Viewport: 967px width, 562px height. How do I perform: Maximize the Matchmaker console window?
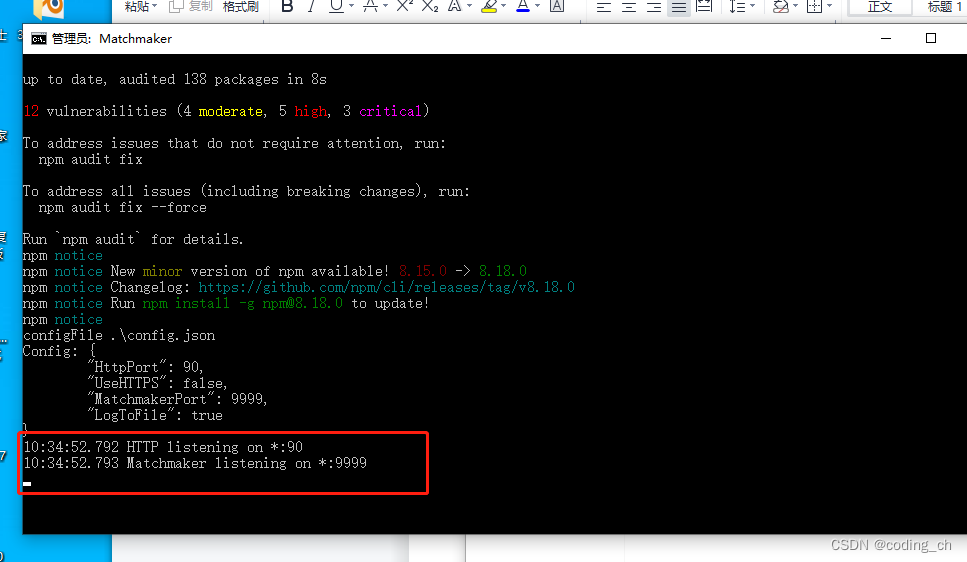pos(931,38)
